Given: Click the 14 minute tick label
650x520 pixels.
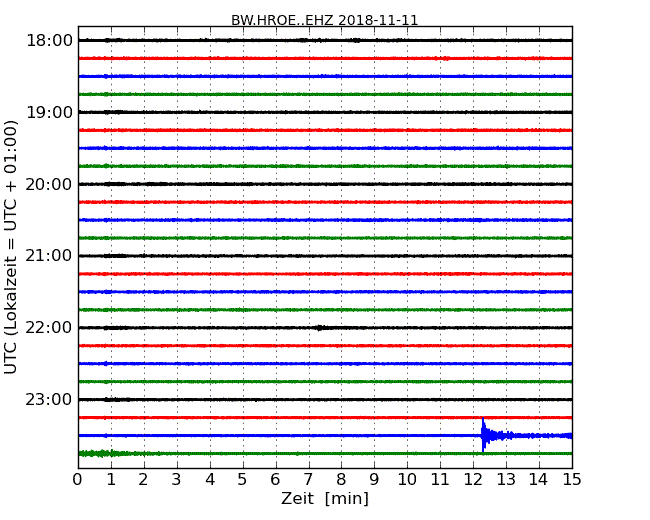Looking at the screenshot, I should [539, 480].
